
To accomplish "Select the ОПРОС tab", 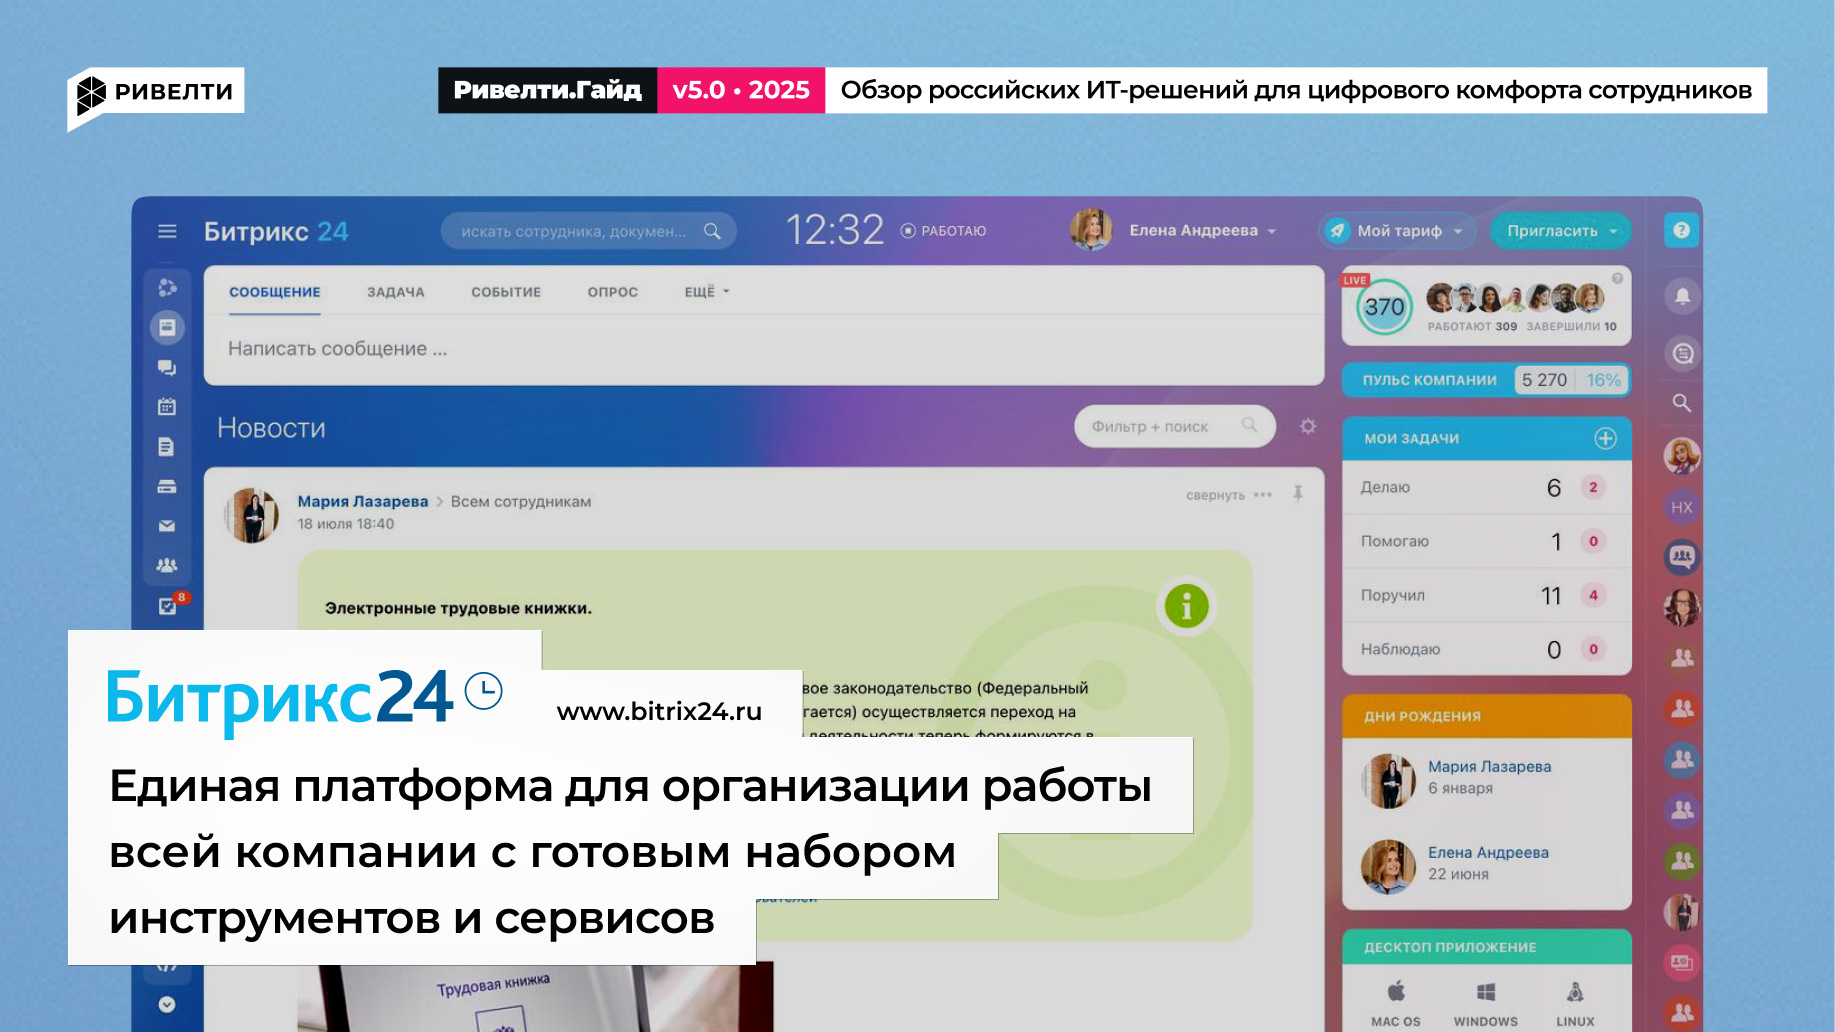I will pyautogui.click(x=611, y=291).
